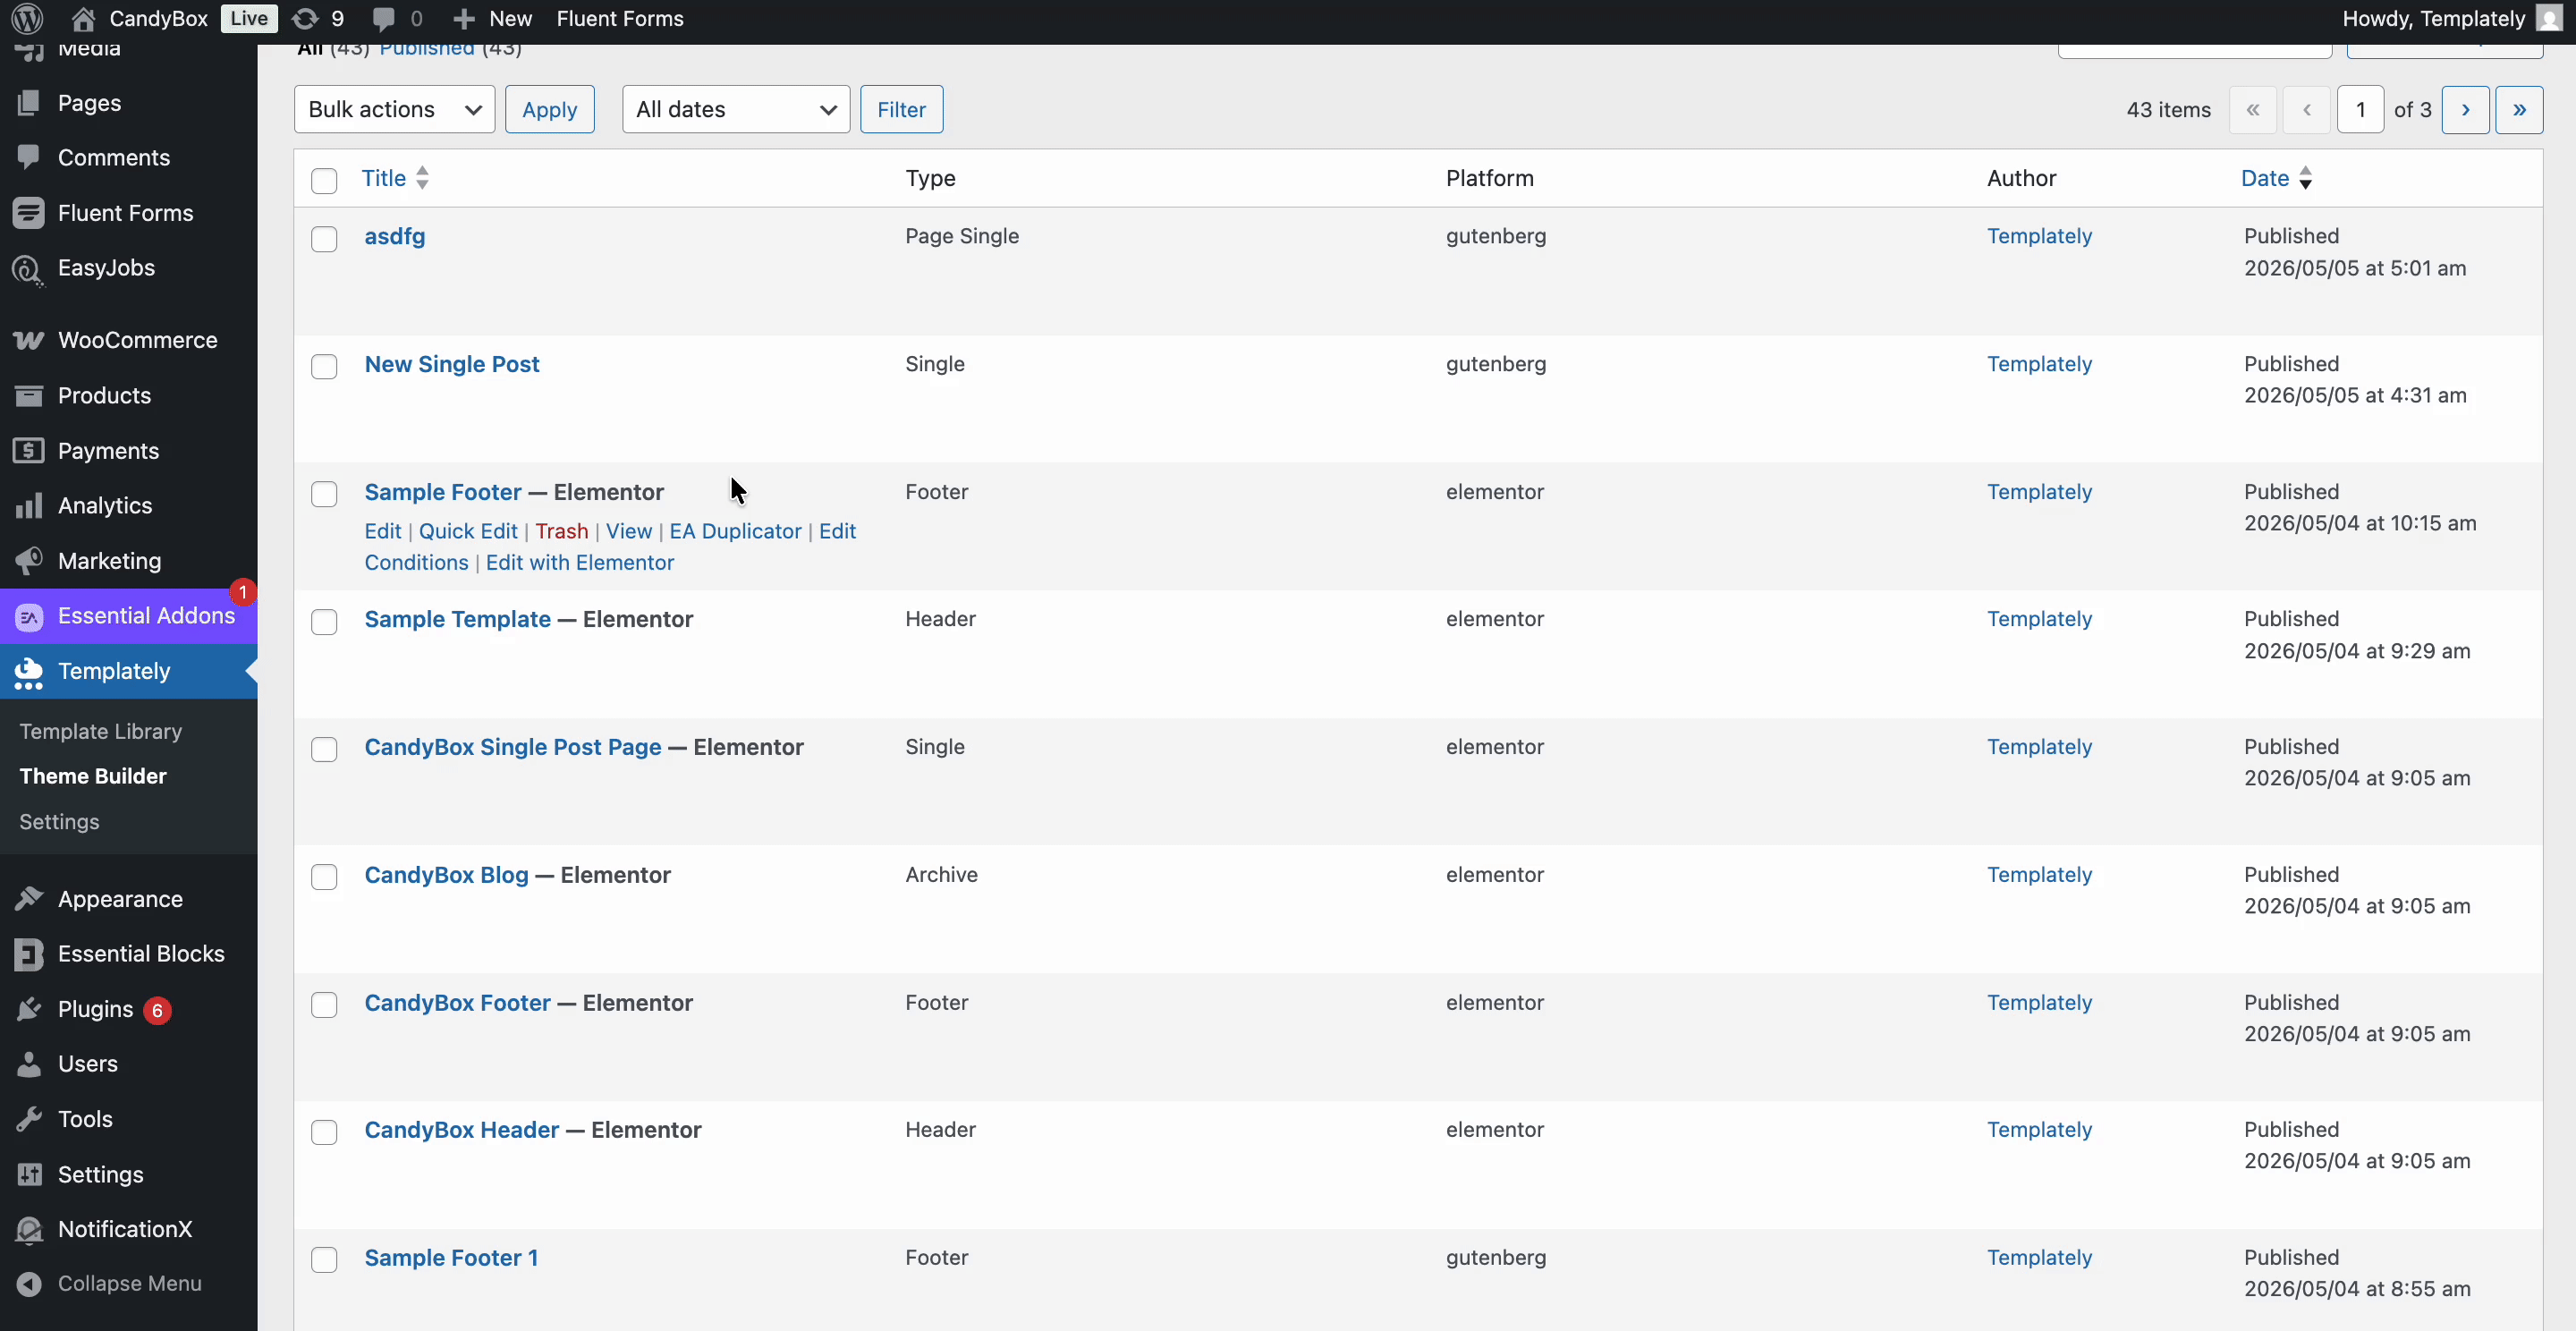Click View under Sample Footer
Image resolution: width=2576 pixels, height=1331 pixels.
(x=628, y=531)
